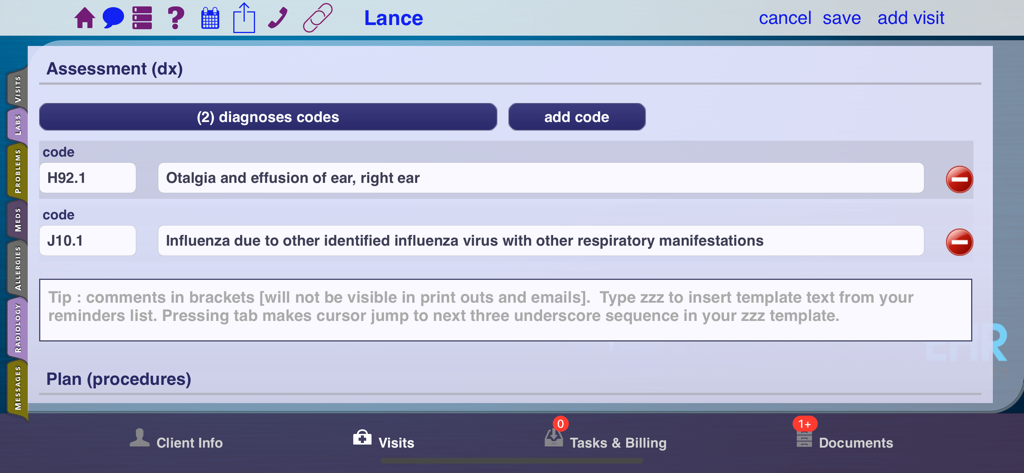The width and height of the screenshot is (1024, 473).
Task: Switch to the Labs side tab
Action: 17,124
